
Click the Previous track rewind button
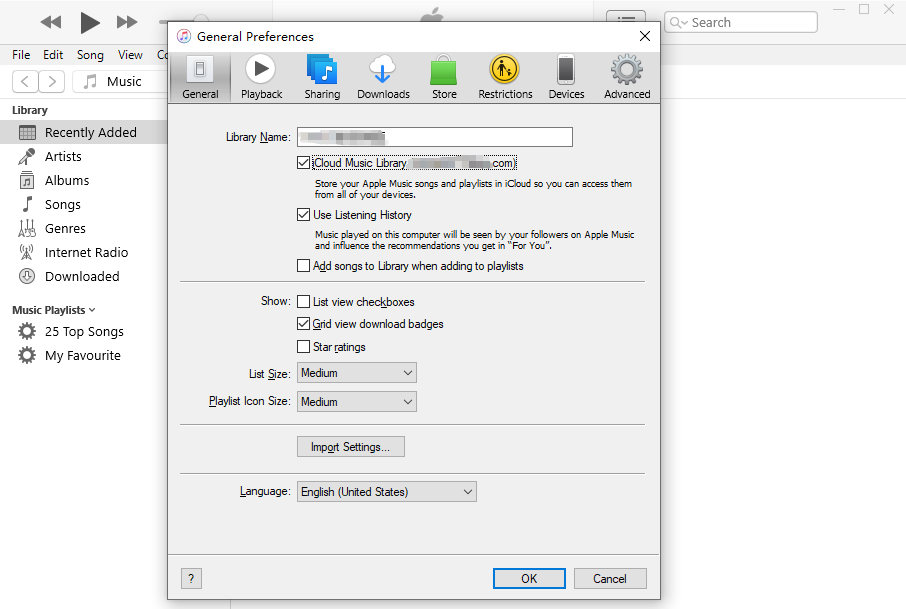pyautogui.click(x=51, y=23)
